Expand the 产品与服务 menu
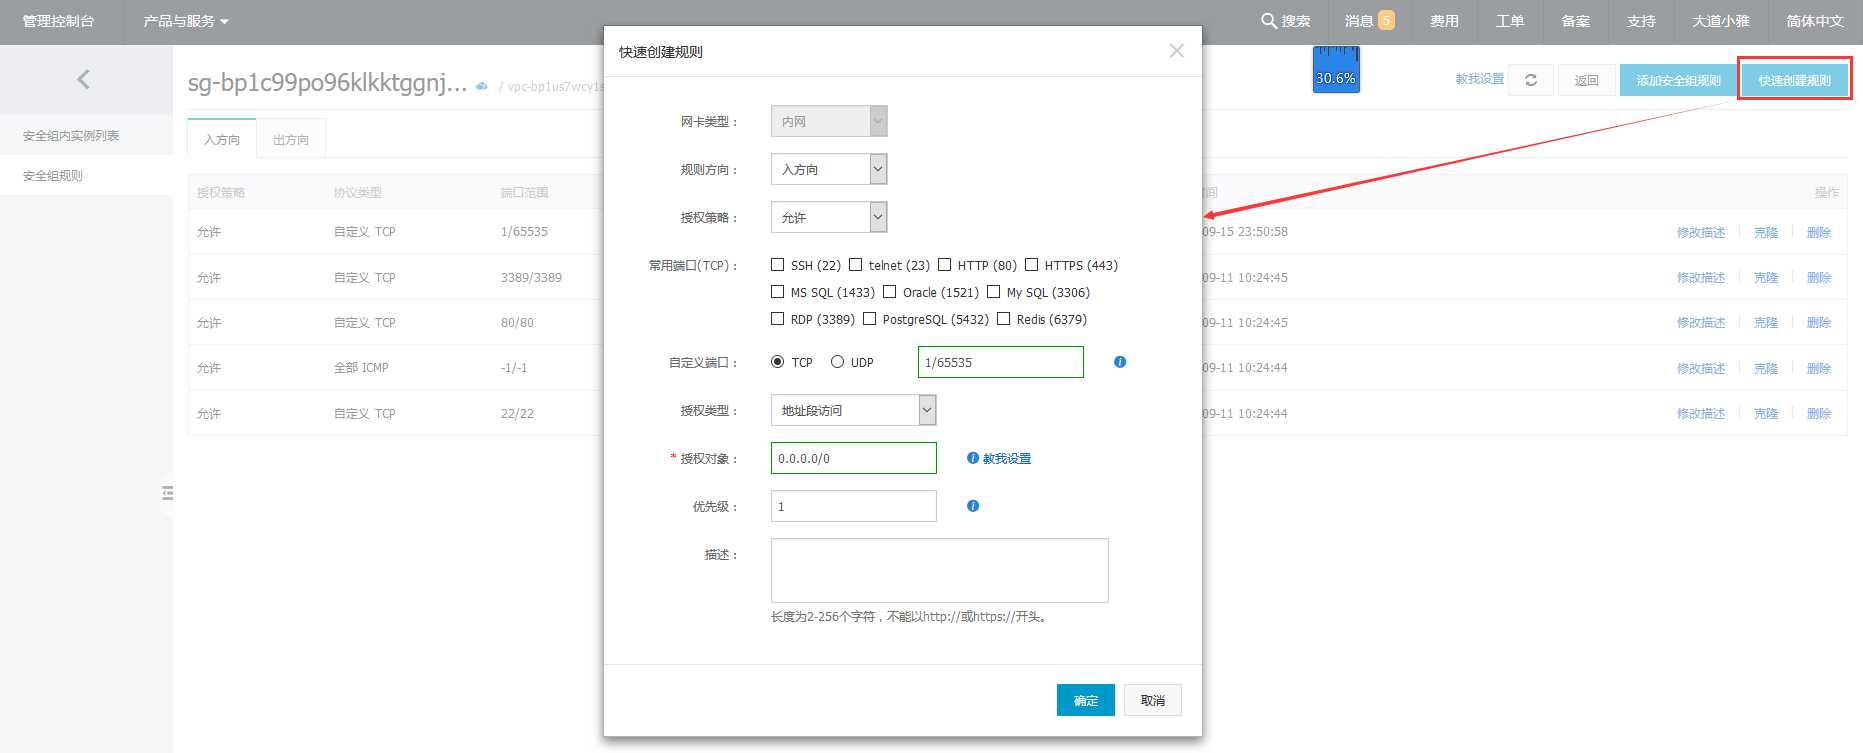This screenshot has width=1863, height=753. [x=186, y=21]
